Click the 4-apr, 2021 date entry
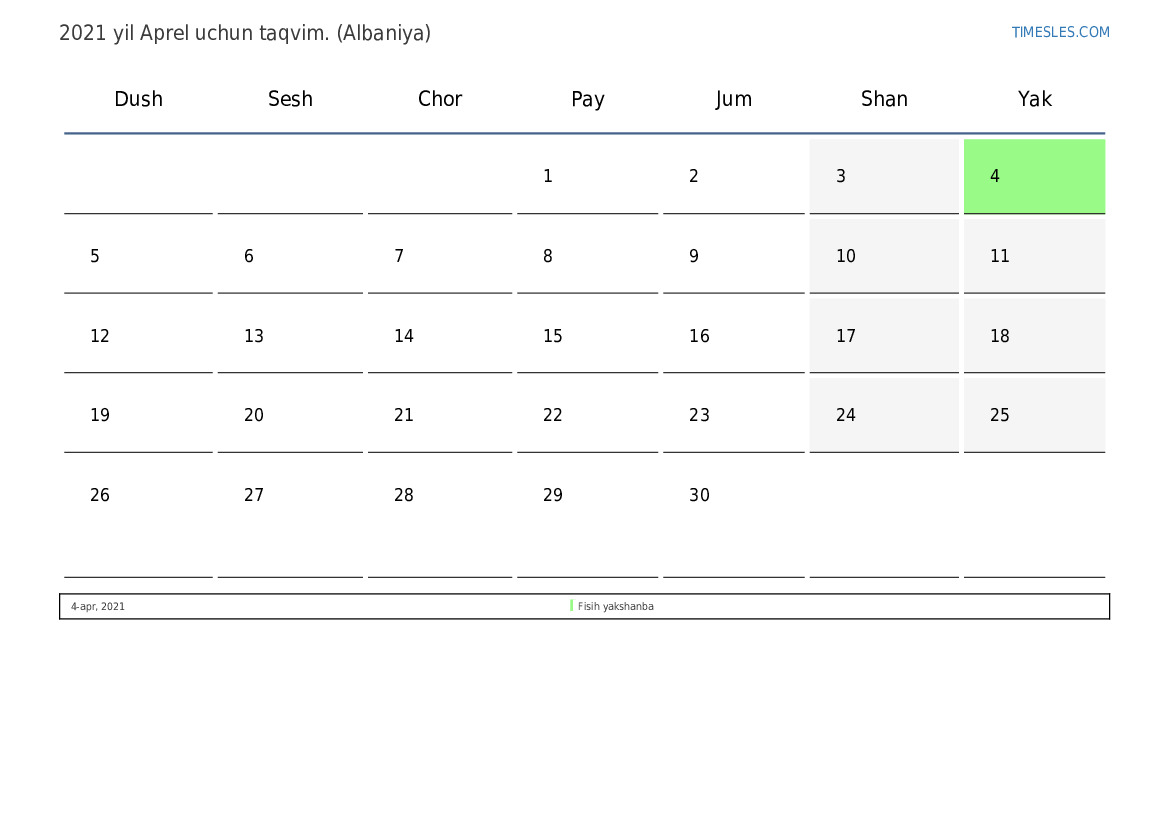This screenshot has height=827, width=1169. click(98, 606)
